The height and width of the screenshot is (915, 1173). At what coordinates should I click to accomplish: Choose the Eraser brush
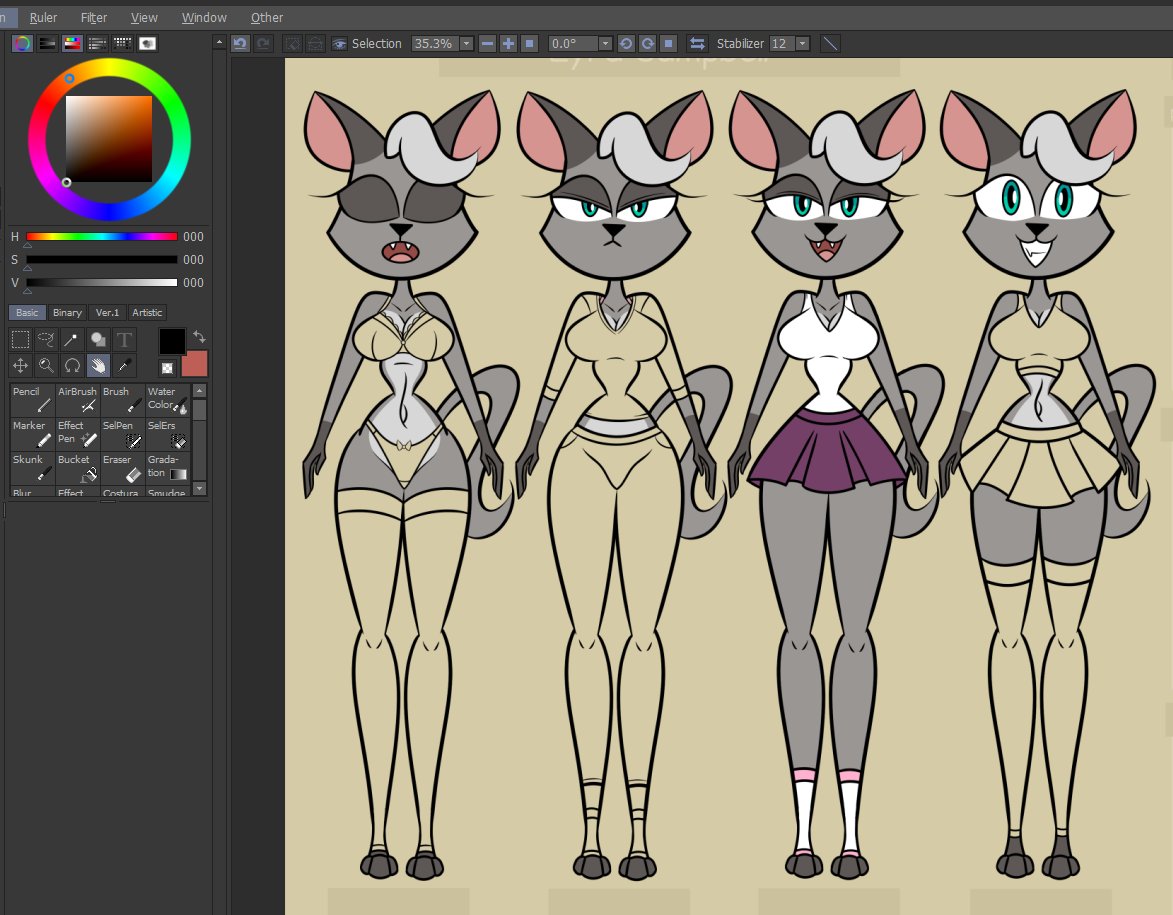[x=120, y=466]
